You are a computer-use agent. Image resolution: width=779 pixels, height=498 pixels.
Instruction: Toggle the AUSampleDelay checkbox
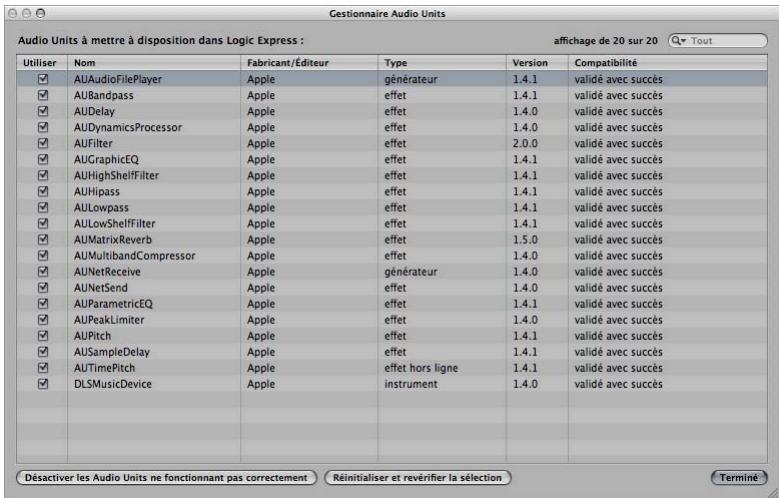43,351
